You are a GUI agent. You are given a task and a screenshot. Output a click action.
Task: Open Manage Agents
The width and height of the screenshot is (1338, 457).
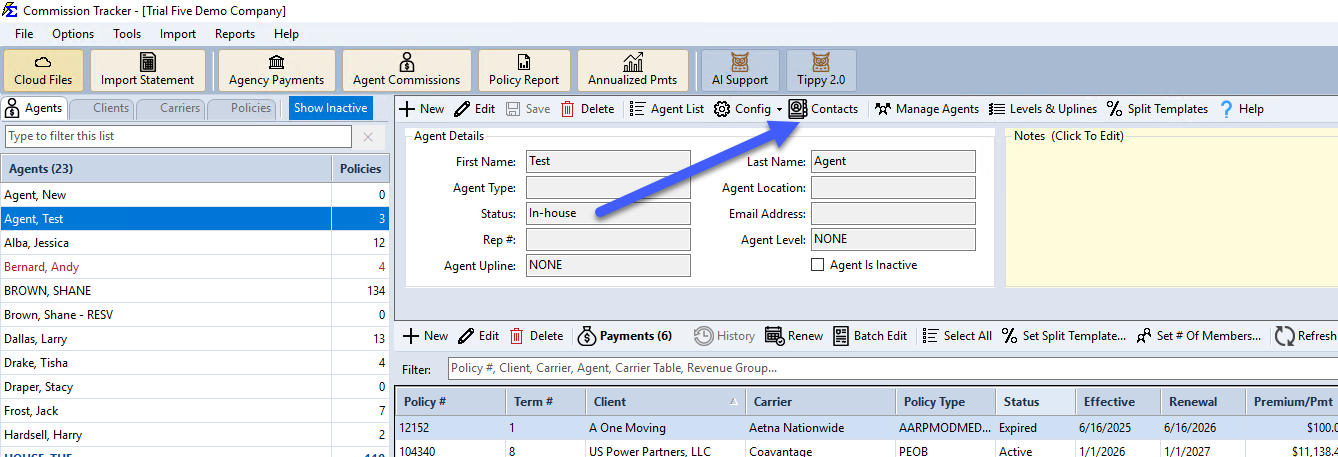tap(926, 109)
